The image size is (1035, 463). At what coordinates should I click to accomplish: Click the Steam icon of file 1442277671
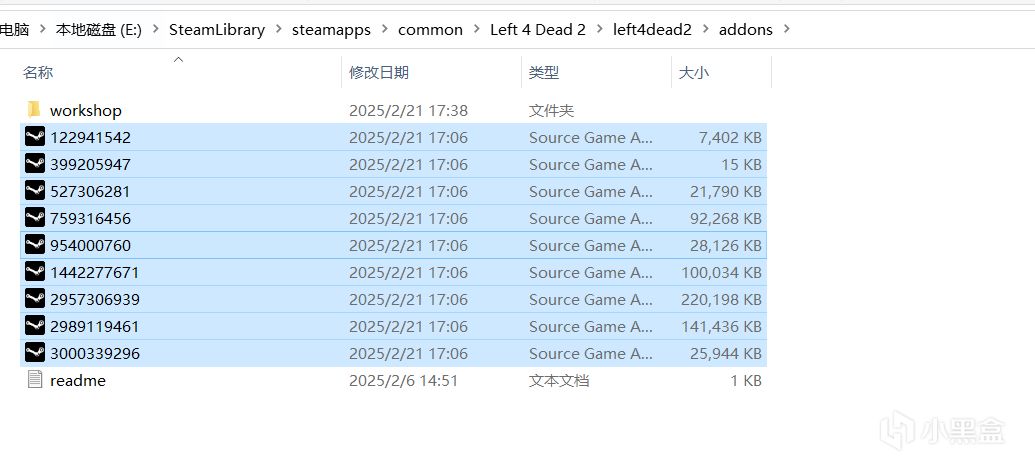[35, 272]
